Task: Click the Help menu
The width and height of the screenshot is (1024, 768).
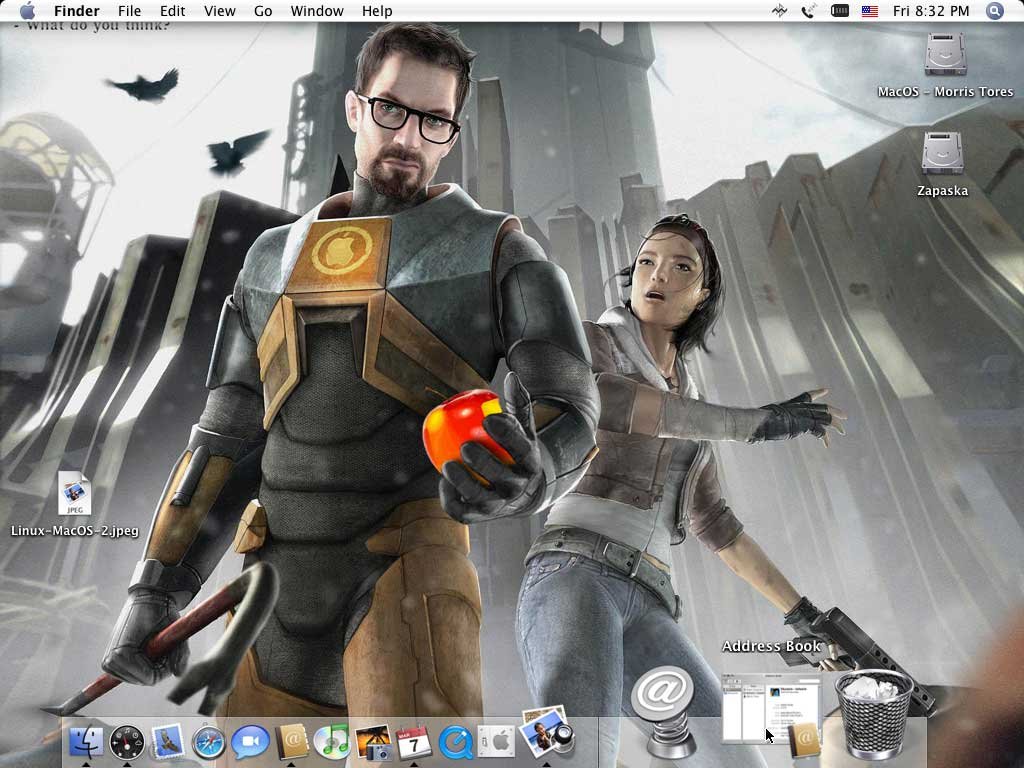Action: (377, 11)
